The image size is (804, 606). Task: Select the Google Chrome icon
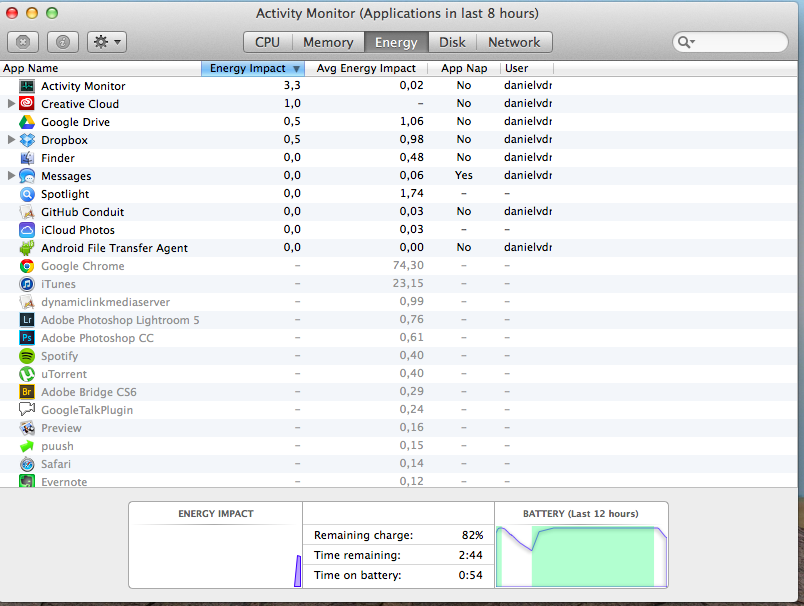click(27, 266)
